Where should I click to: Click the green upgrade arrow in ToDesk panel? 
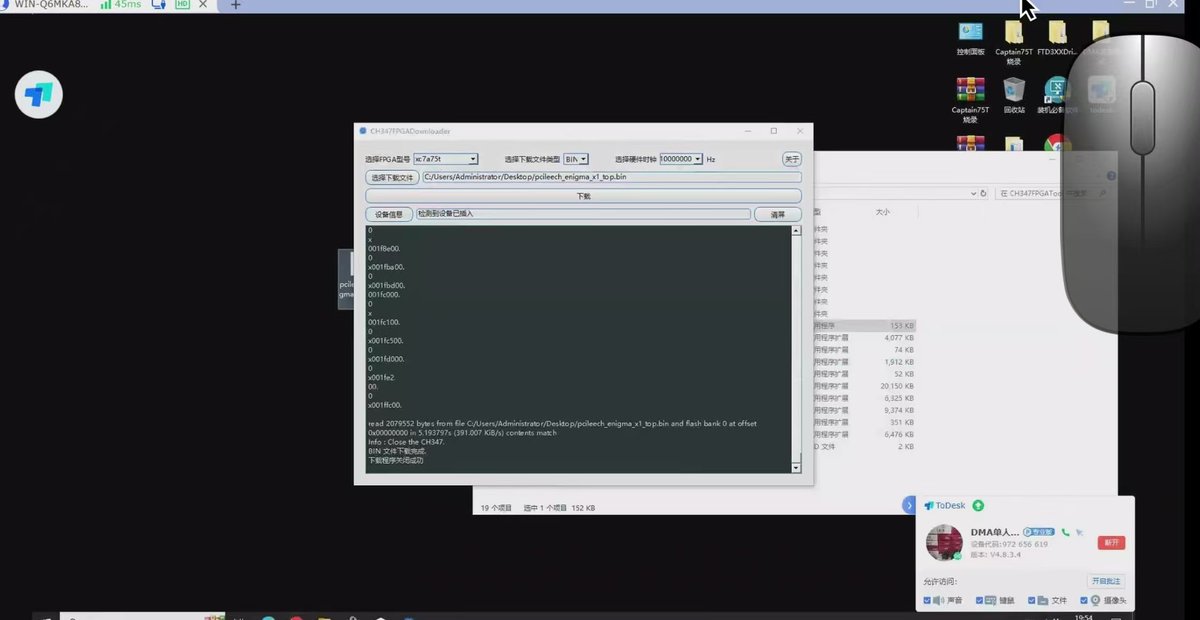pos(978,506)
